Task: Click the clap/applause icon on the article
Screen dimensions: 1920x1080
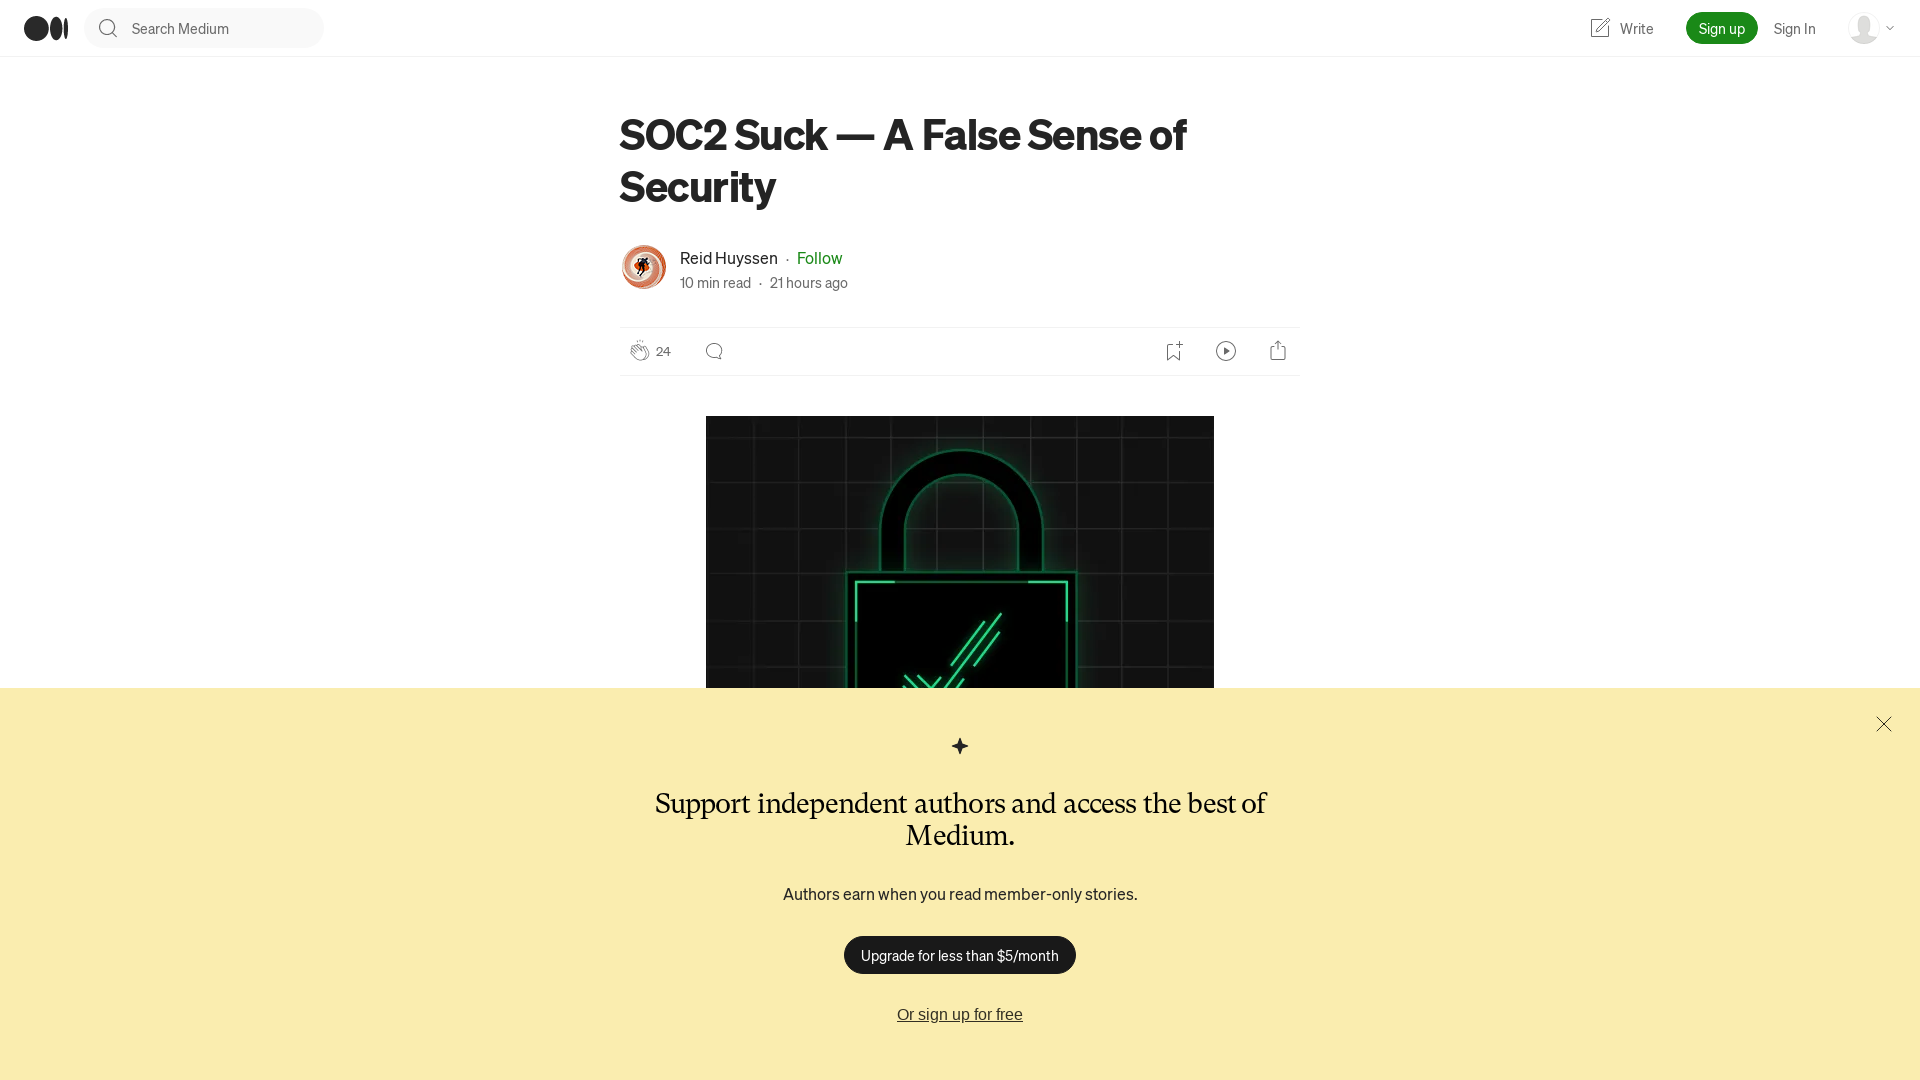Action: tap(640, 351)
